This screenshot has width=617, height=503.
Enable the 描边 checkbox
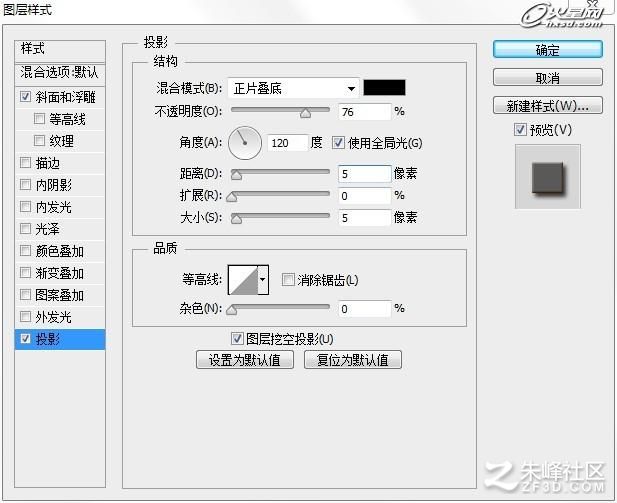(x=26, y=162)
